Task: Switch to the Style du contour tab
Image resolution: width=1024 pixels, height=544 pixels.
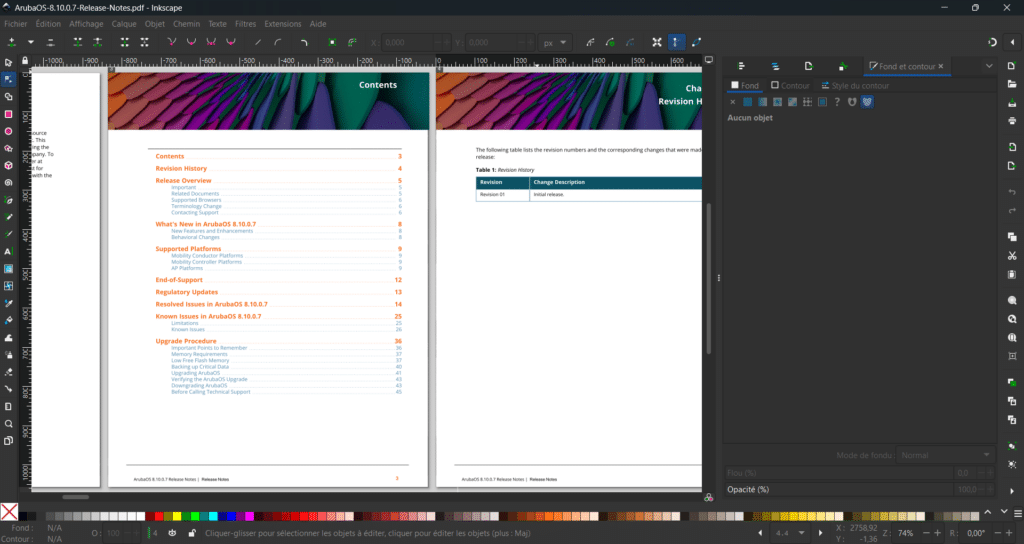Action: [855, 86]
